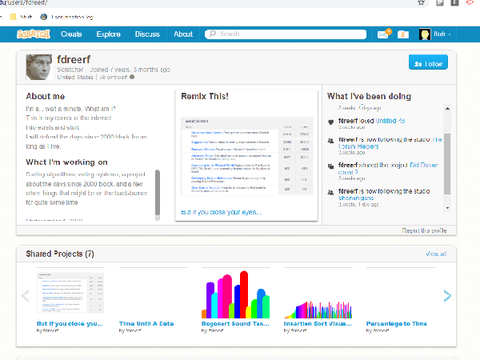
Task: Open the Discuss menu item
Action: pyautogui.click(x=147, y=34)
